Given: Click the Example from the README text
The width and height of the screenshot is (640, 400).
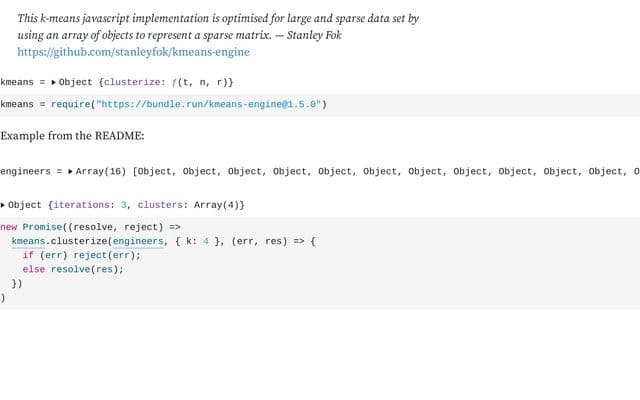Looking at the screenshot, I should 72,136.
